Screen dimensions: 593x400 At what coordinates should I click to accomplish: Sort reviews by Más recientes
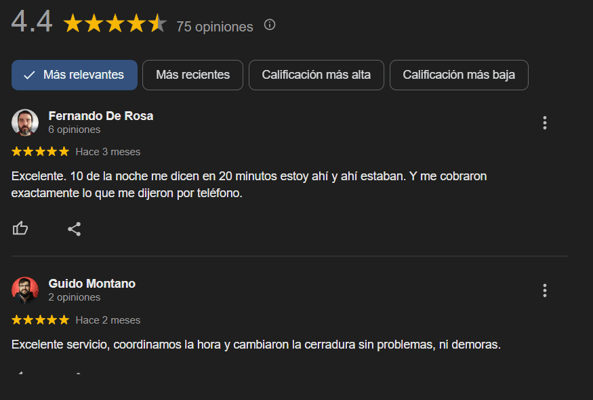[192, 75]
